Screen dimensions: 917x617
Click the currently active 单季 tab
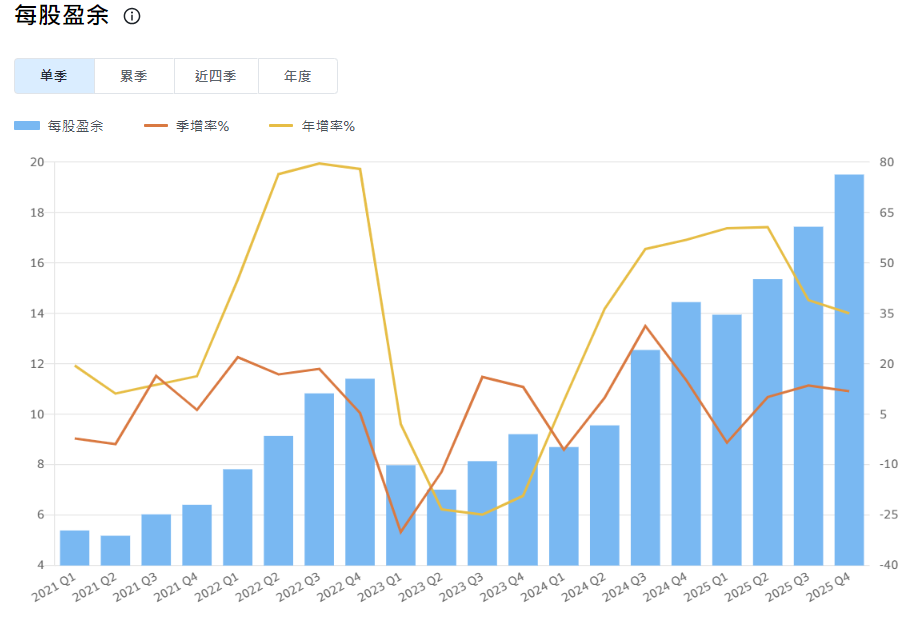point(54,75)
